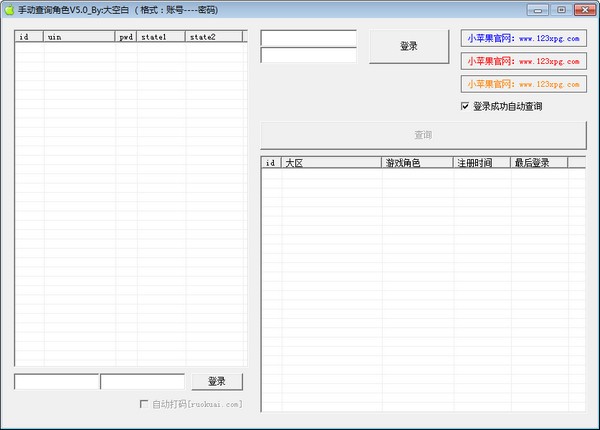Click the state2 column header

[x=214, y=37]
